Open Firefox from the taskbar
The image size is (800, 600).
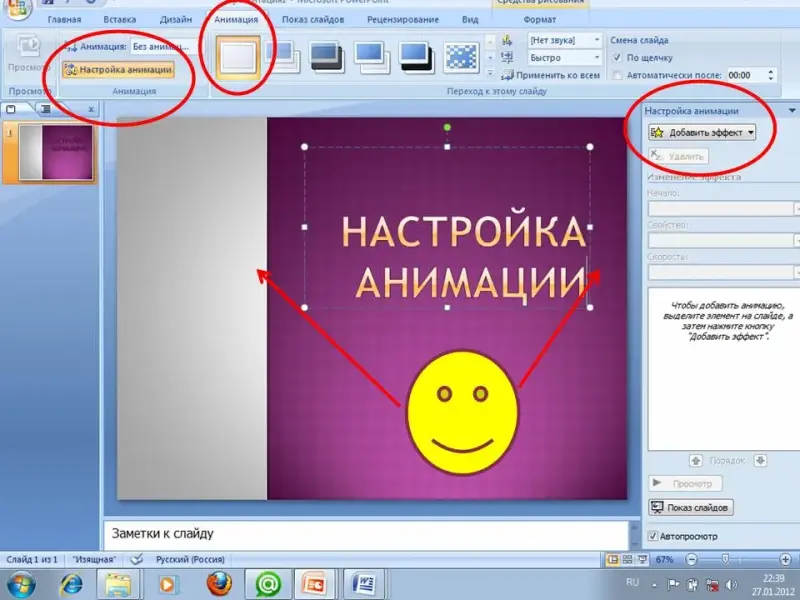click(x=219, y=583)
